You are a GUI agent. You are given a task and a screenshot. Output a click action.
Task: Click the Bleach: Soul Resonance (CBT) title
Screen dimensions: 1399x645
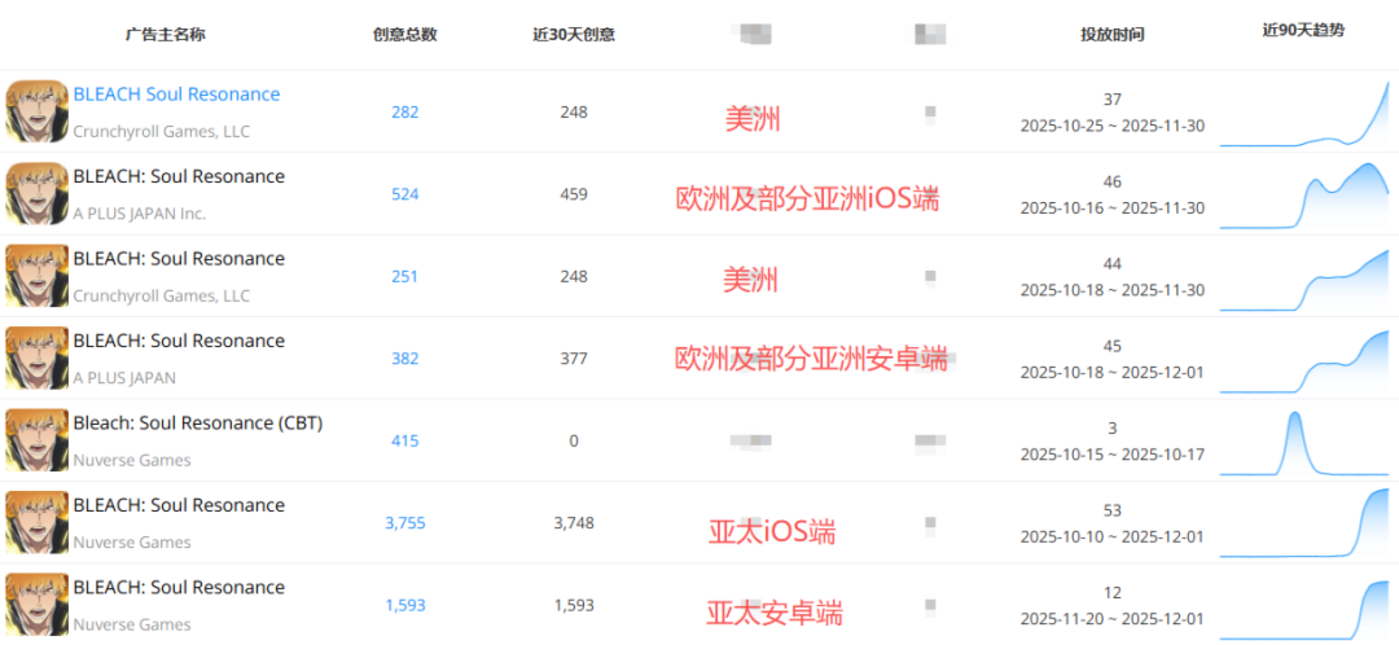tap(198, 423)
